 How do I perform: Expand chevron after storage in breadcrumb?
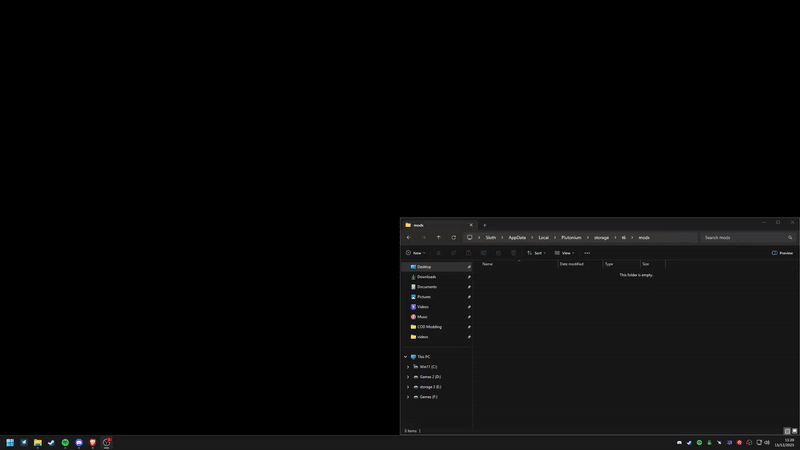(x=615, y=238)
